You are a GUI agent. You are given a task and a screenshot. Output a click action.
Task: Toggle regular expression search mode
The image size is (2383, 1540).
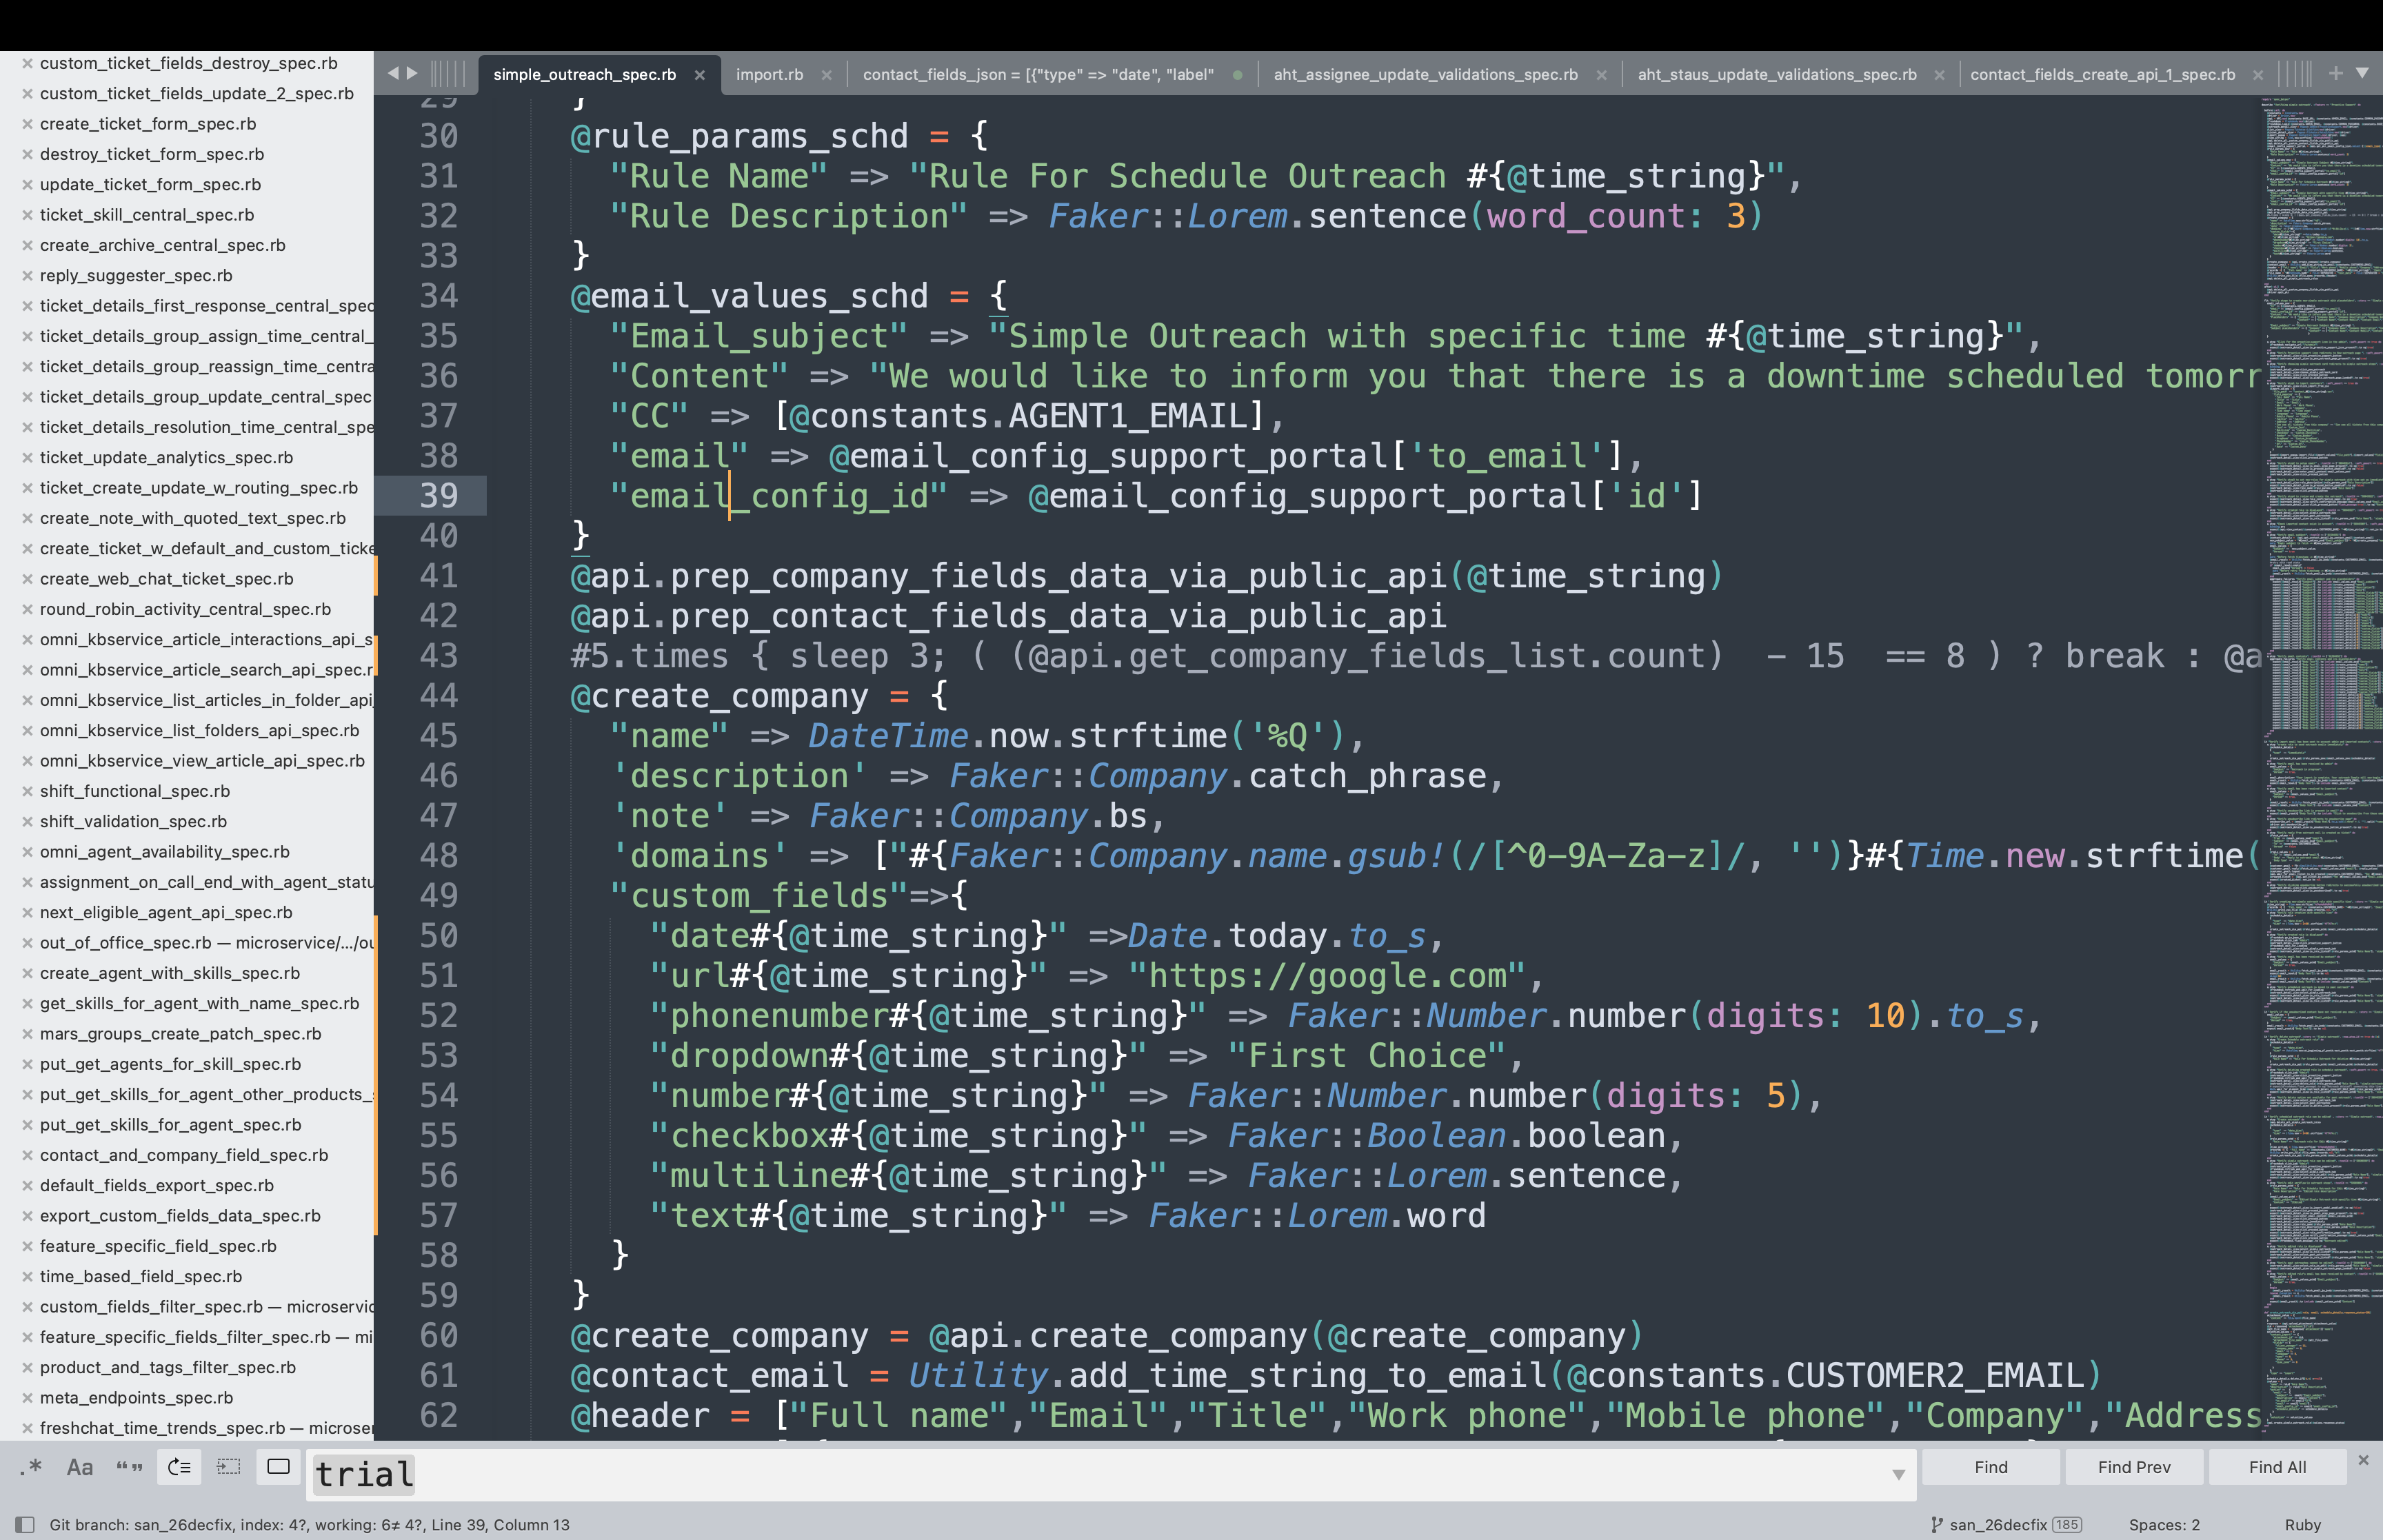tap(31, 1467)
